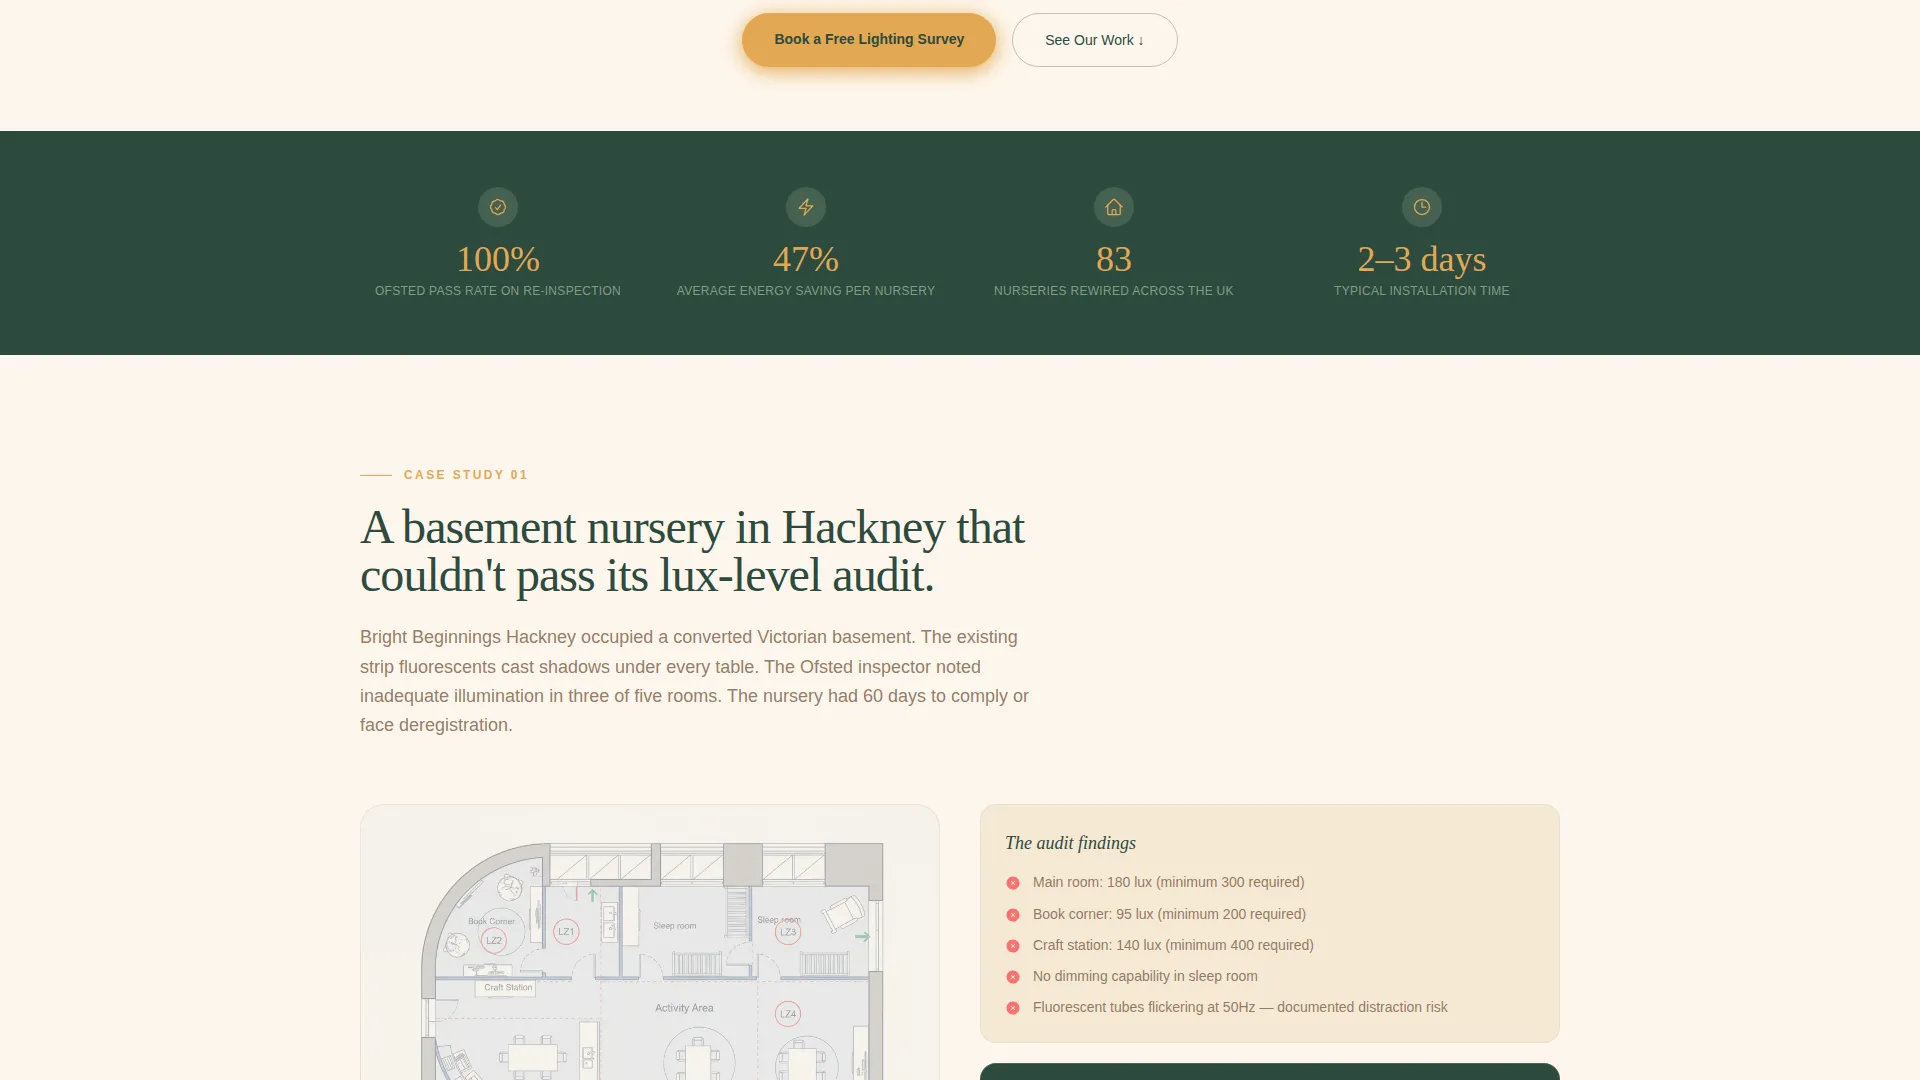
Task: Click the checkmark icon above 100%
Action: (498, 207)
